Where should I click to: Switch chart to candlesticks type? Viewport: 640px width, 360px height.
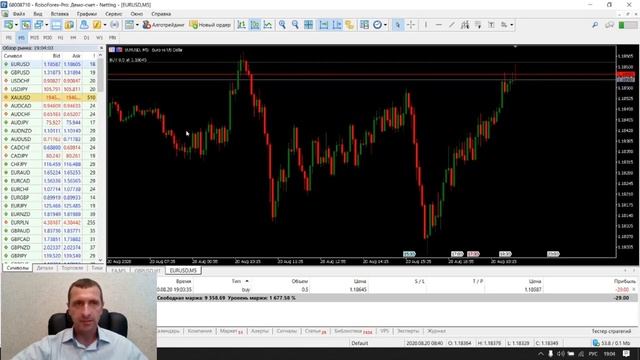pyautogui.click(x=255, y=25)
